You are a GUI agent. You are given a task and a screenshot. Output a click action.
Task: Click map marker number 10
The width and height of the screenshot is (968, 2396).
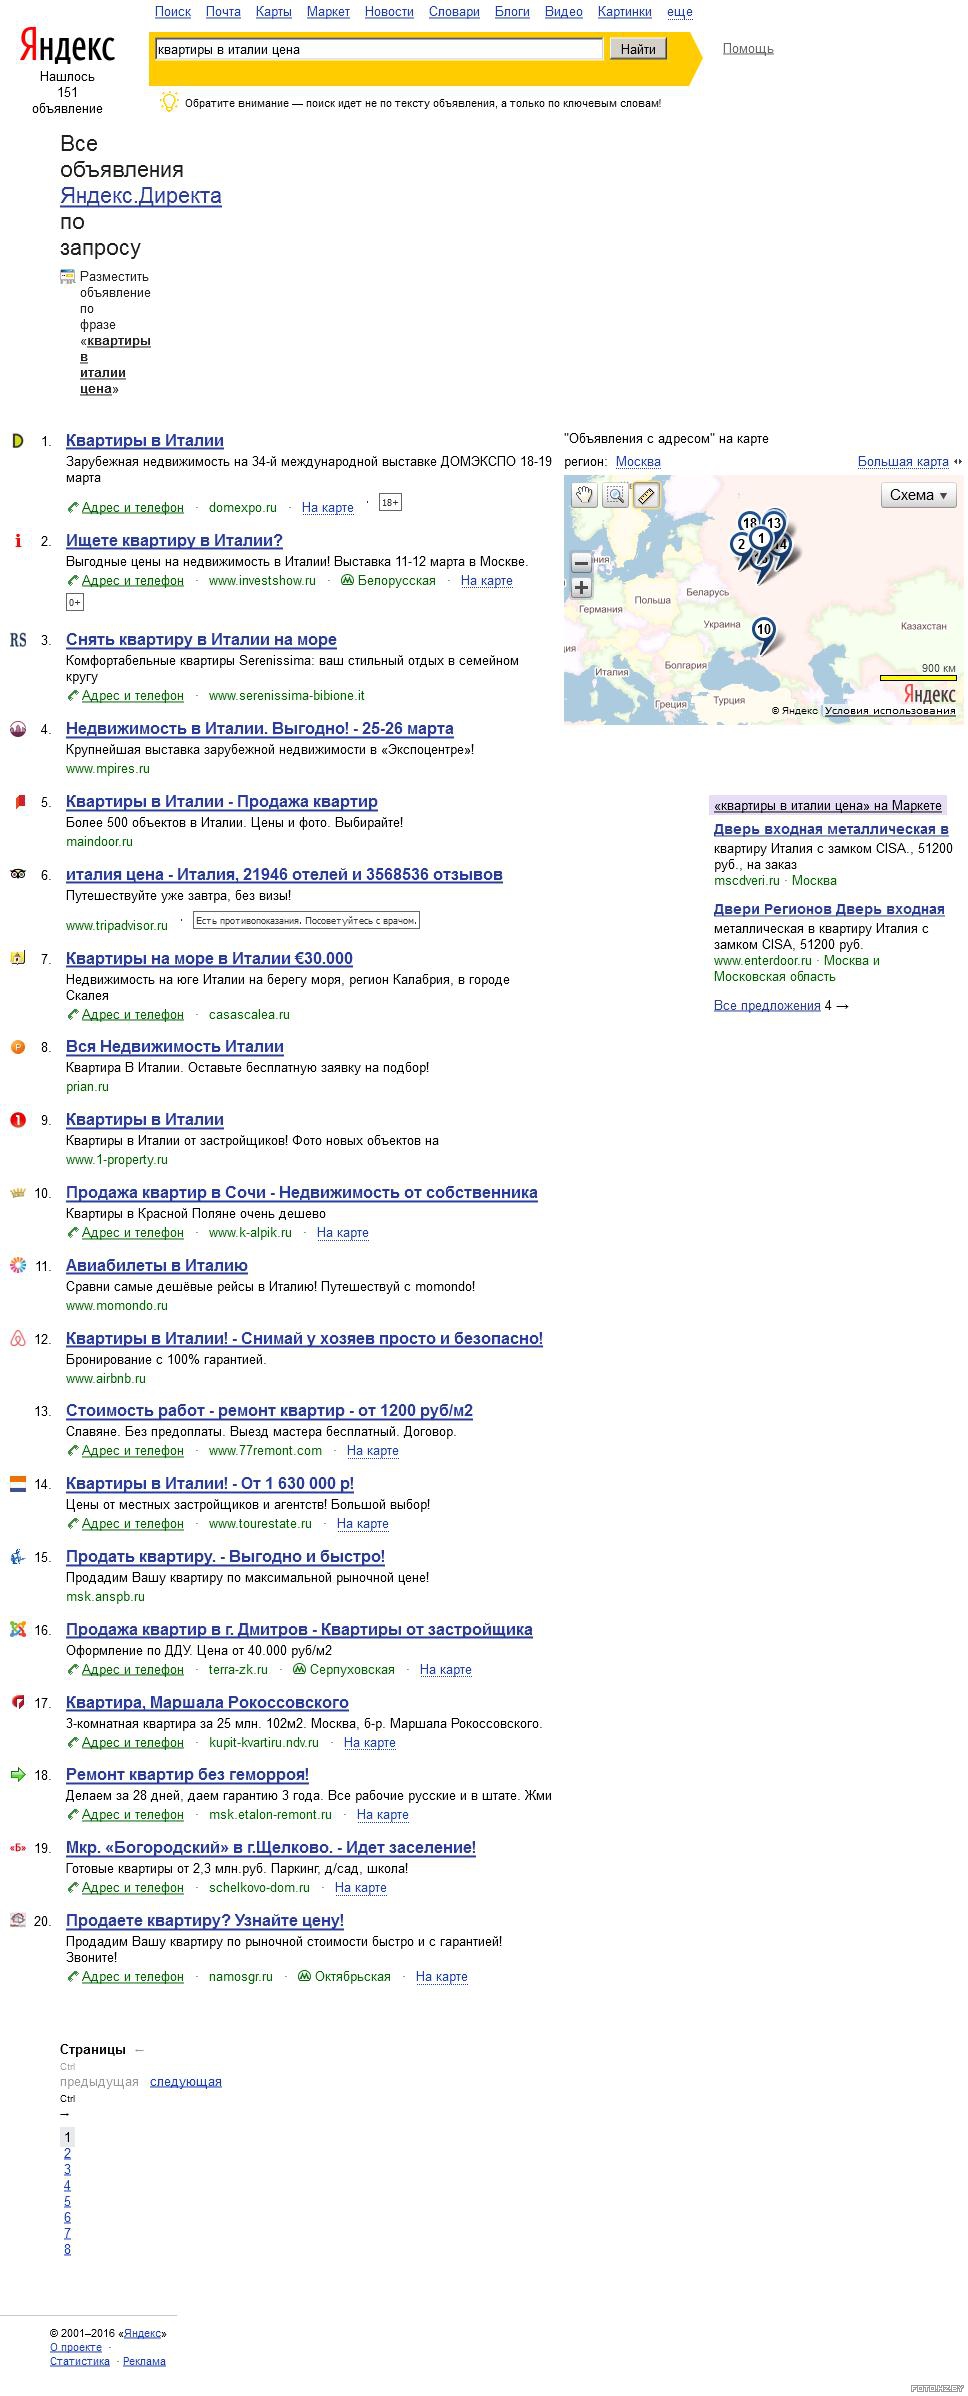[x=764, y=630]
